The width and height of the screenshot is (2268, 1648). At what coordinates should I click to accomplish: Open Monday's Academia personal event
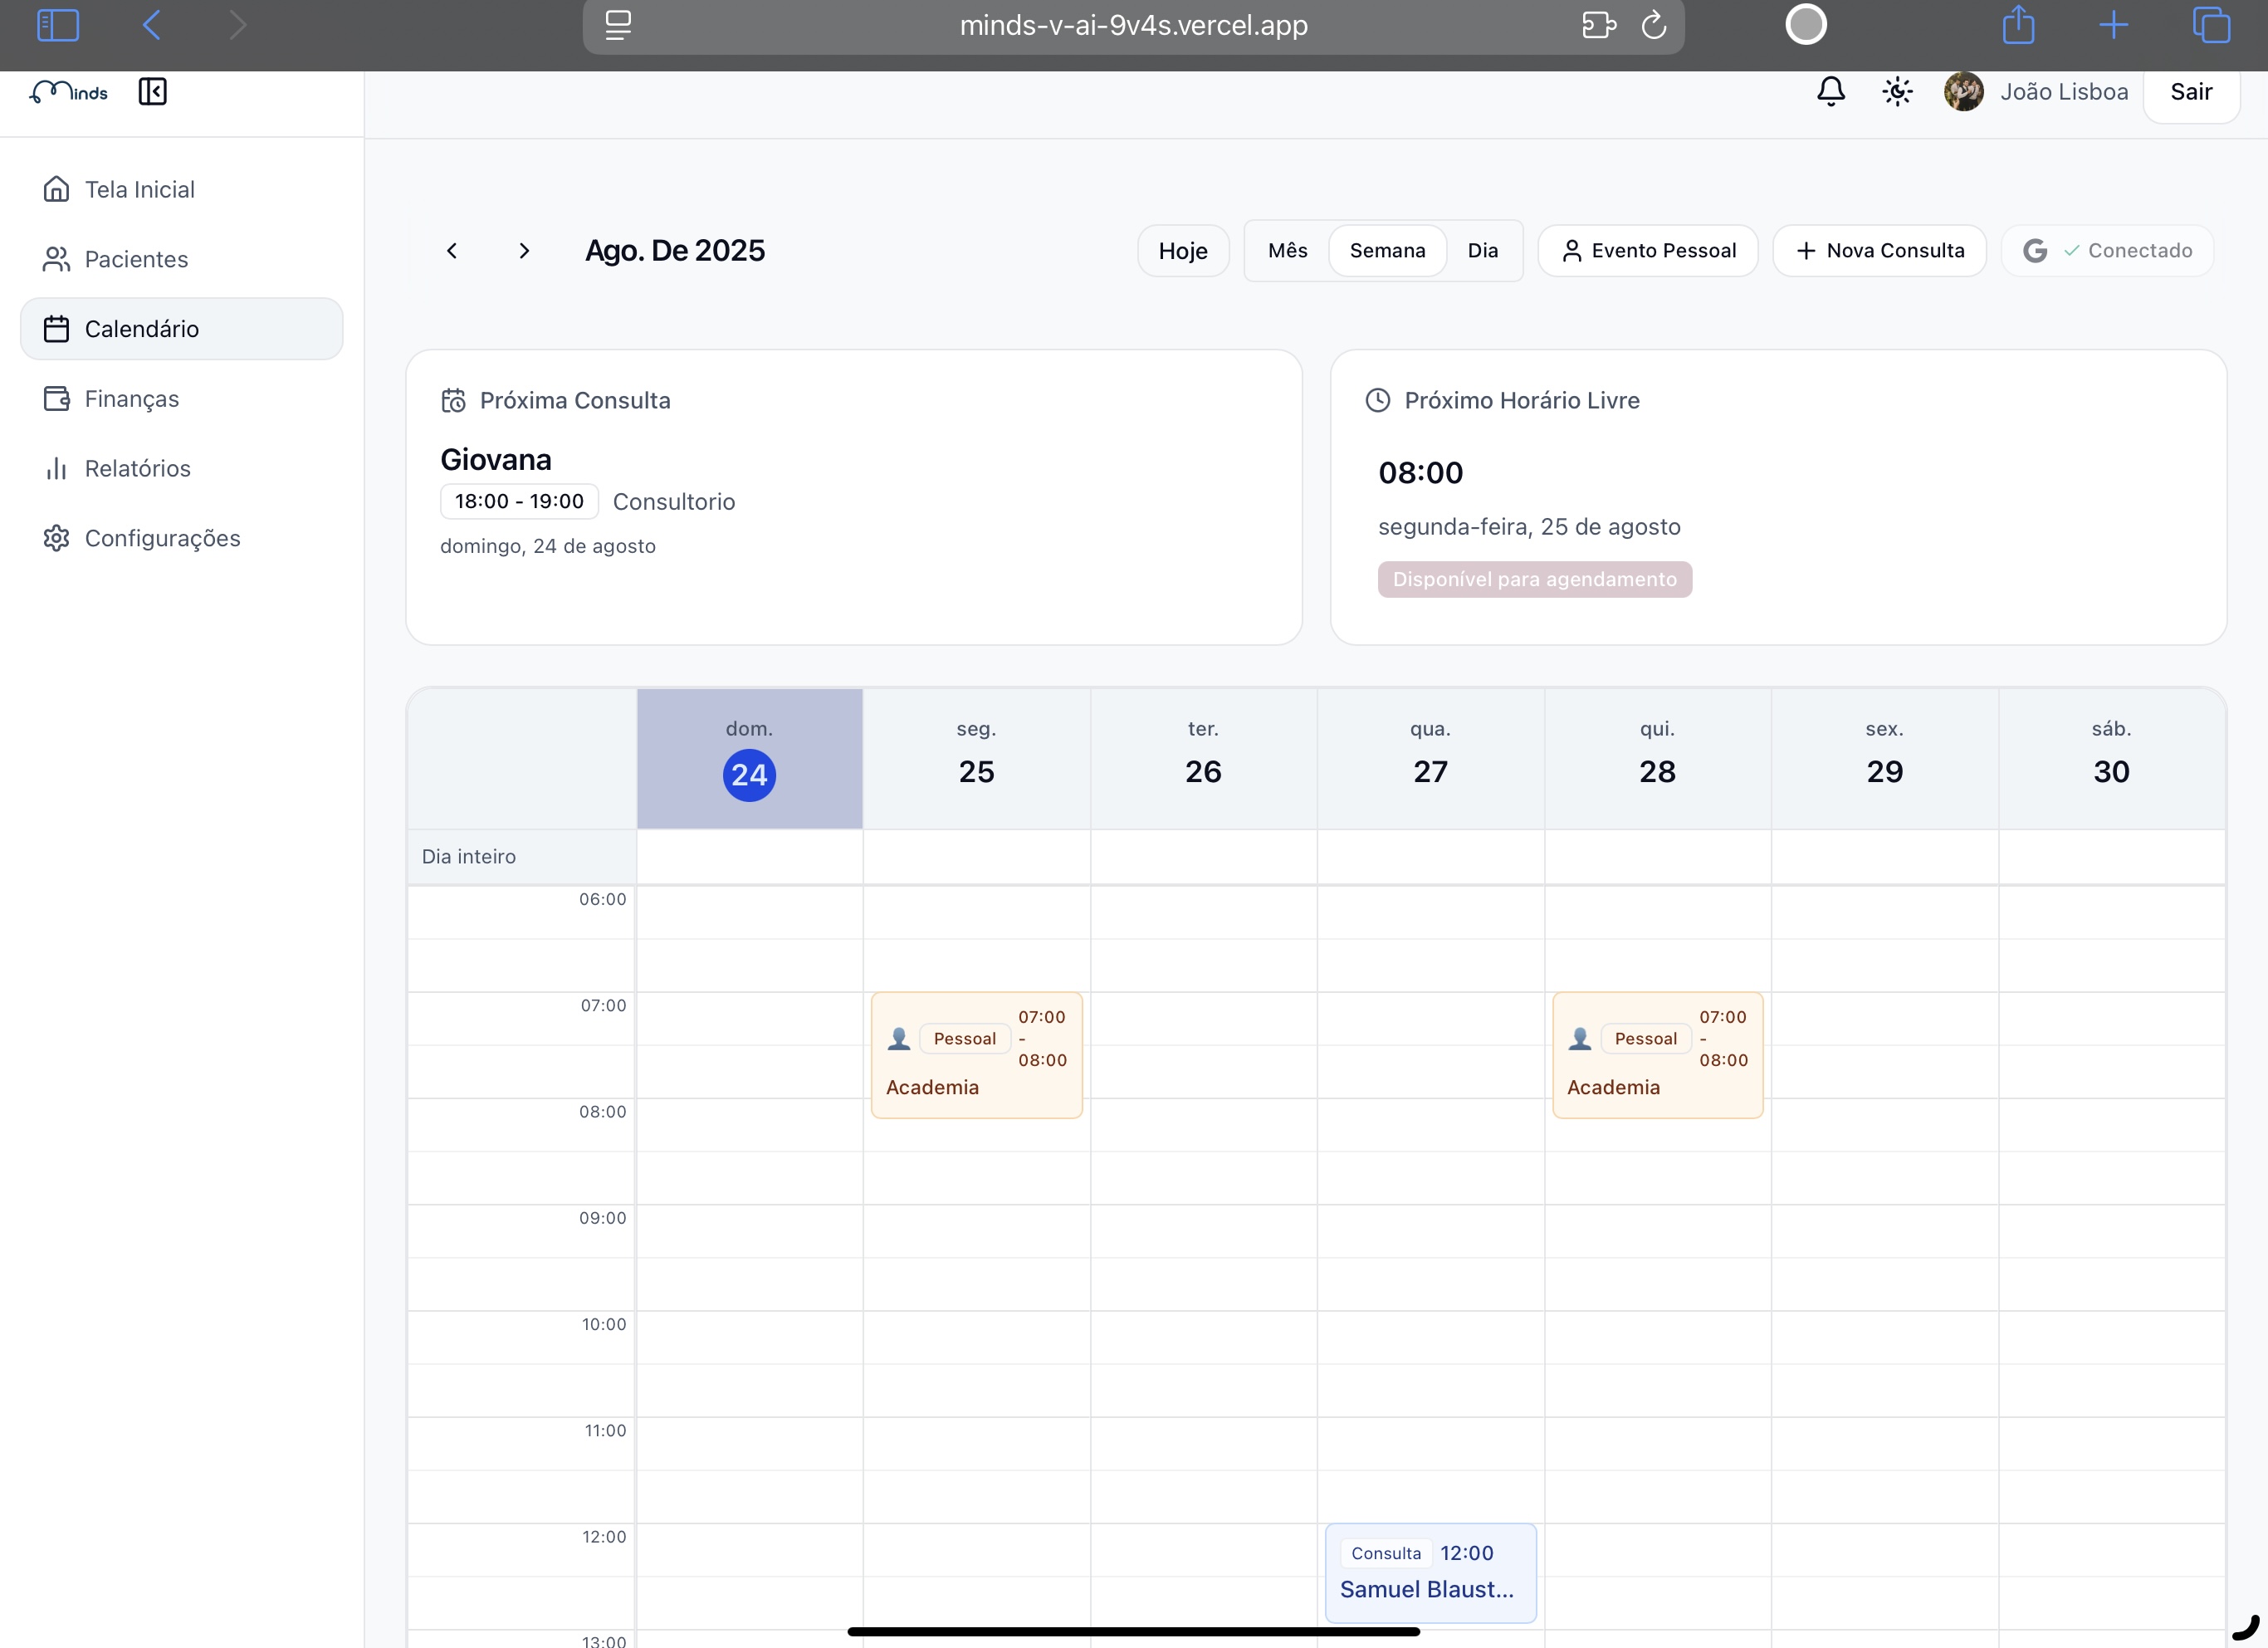click(976, 1055)
